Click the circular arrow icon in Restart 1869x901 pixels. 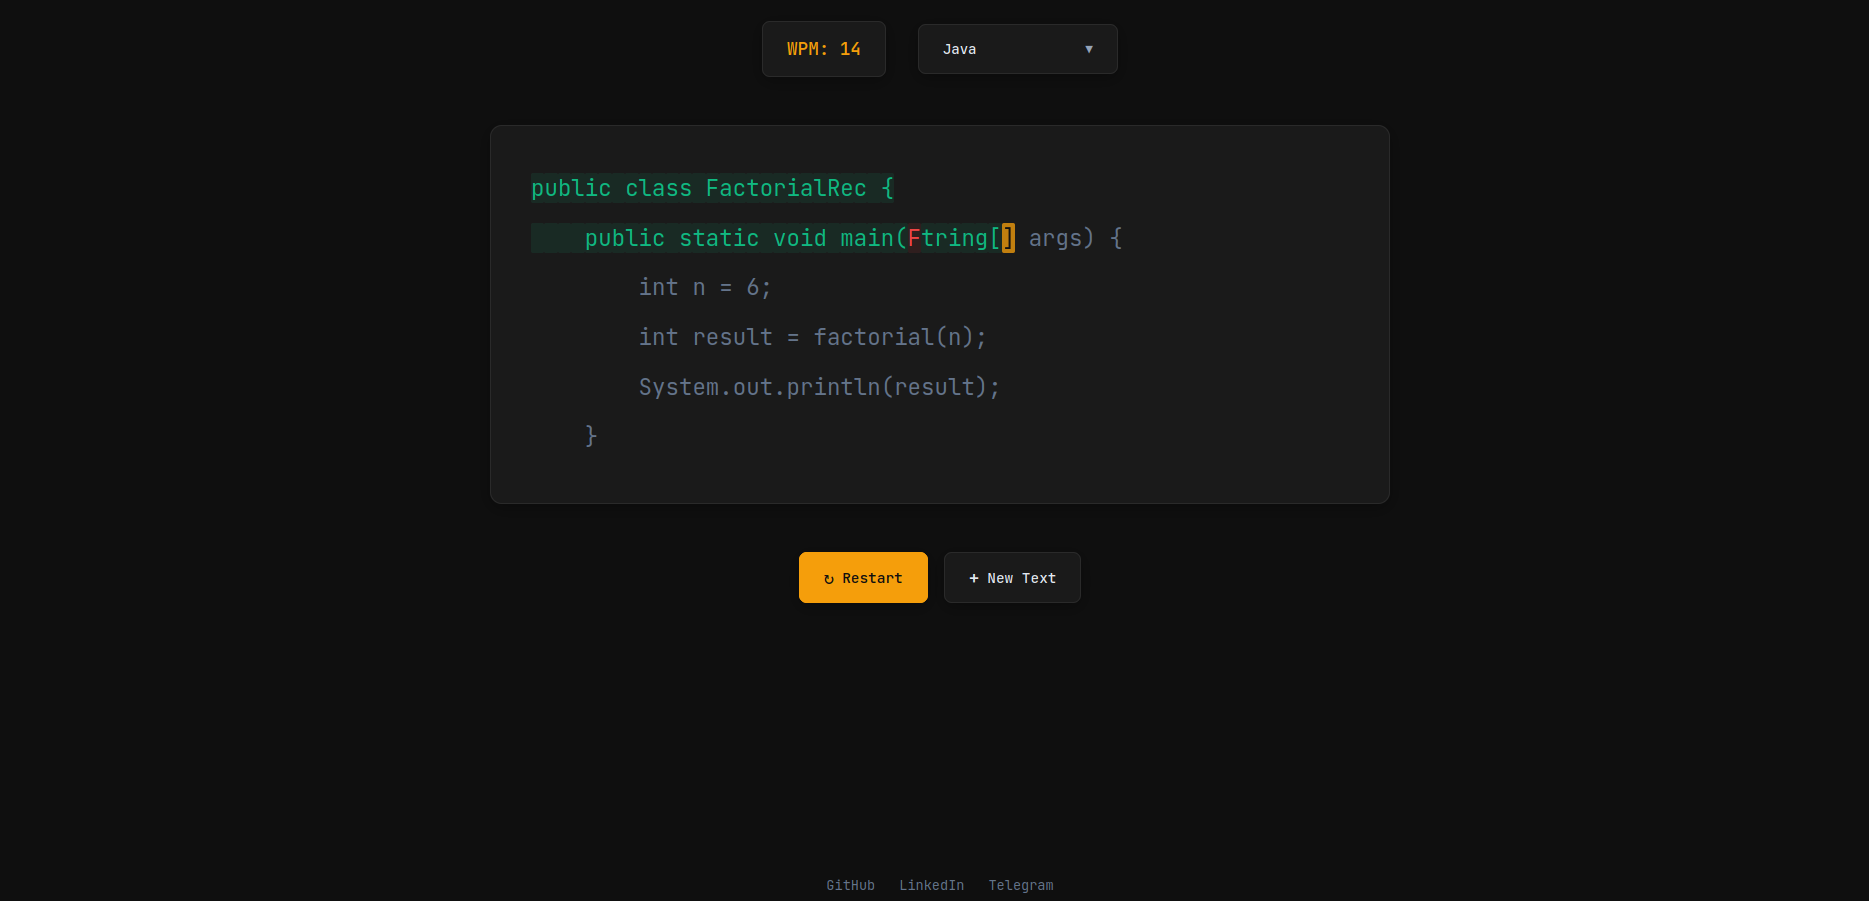(828, 579)
